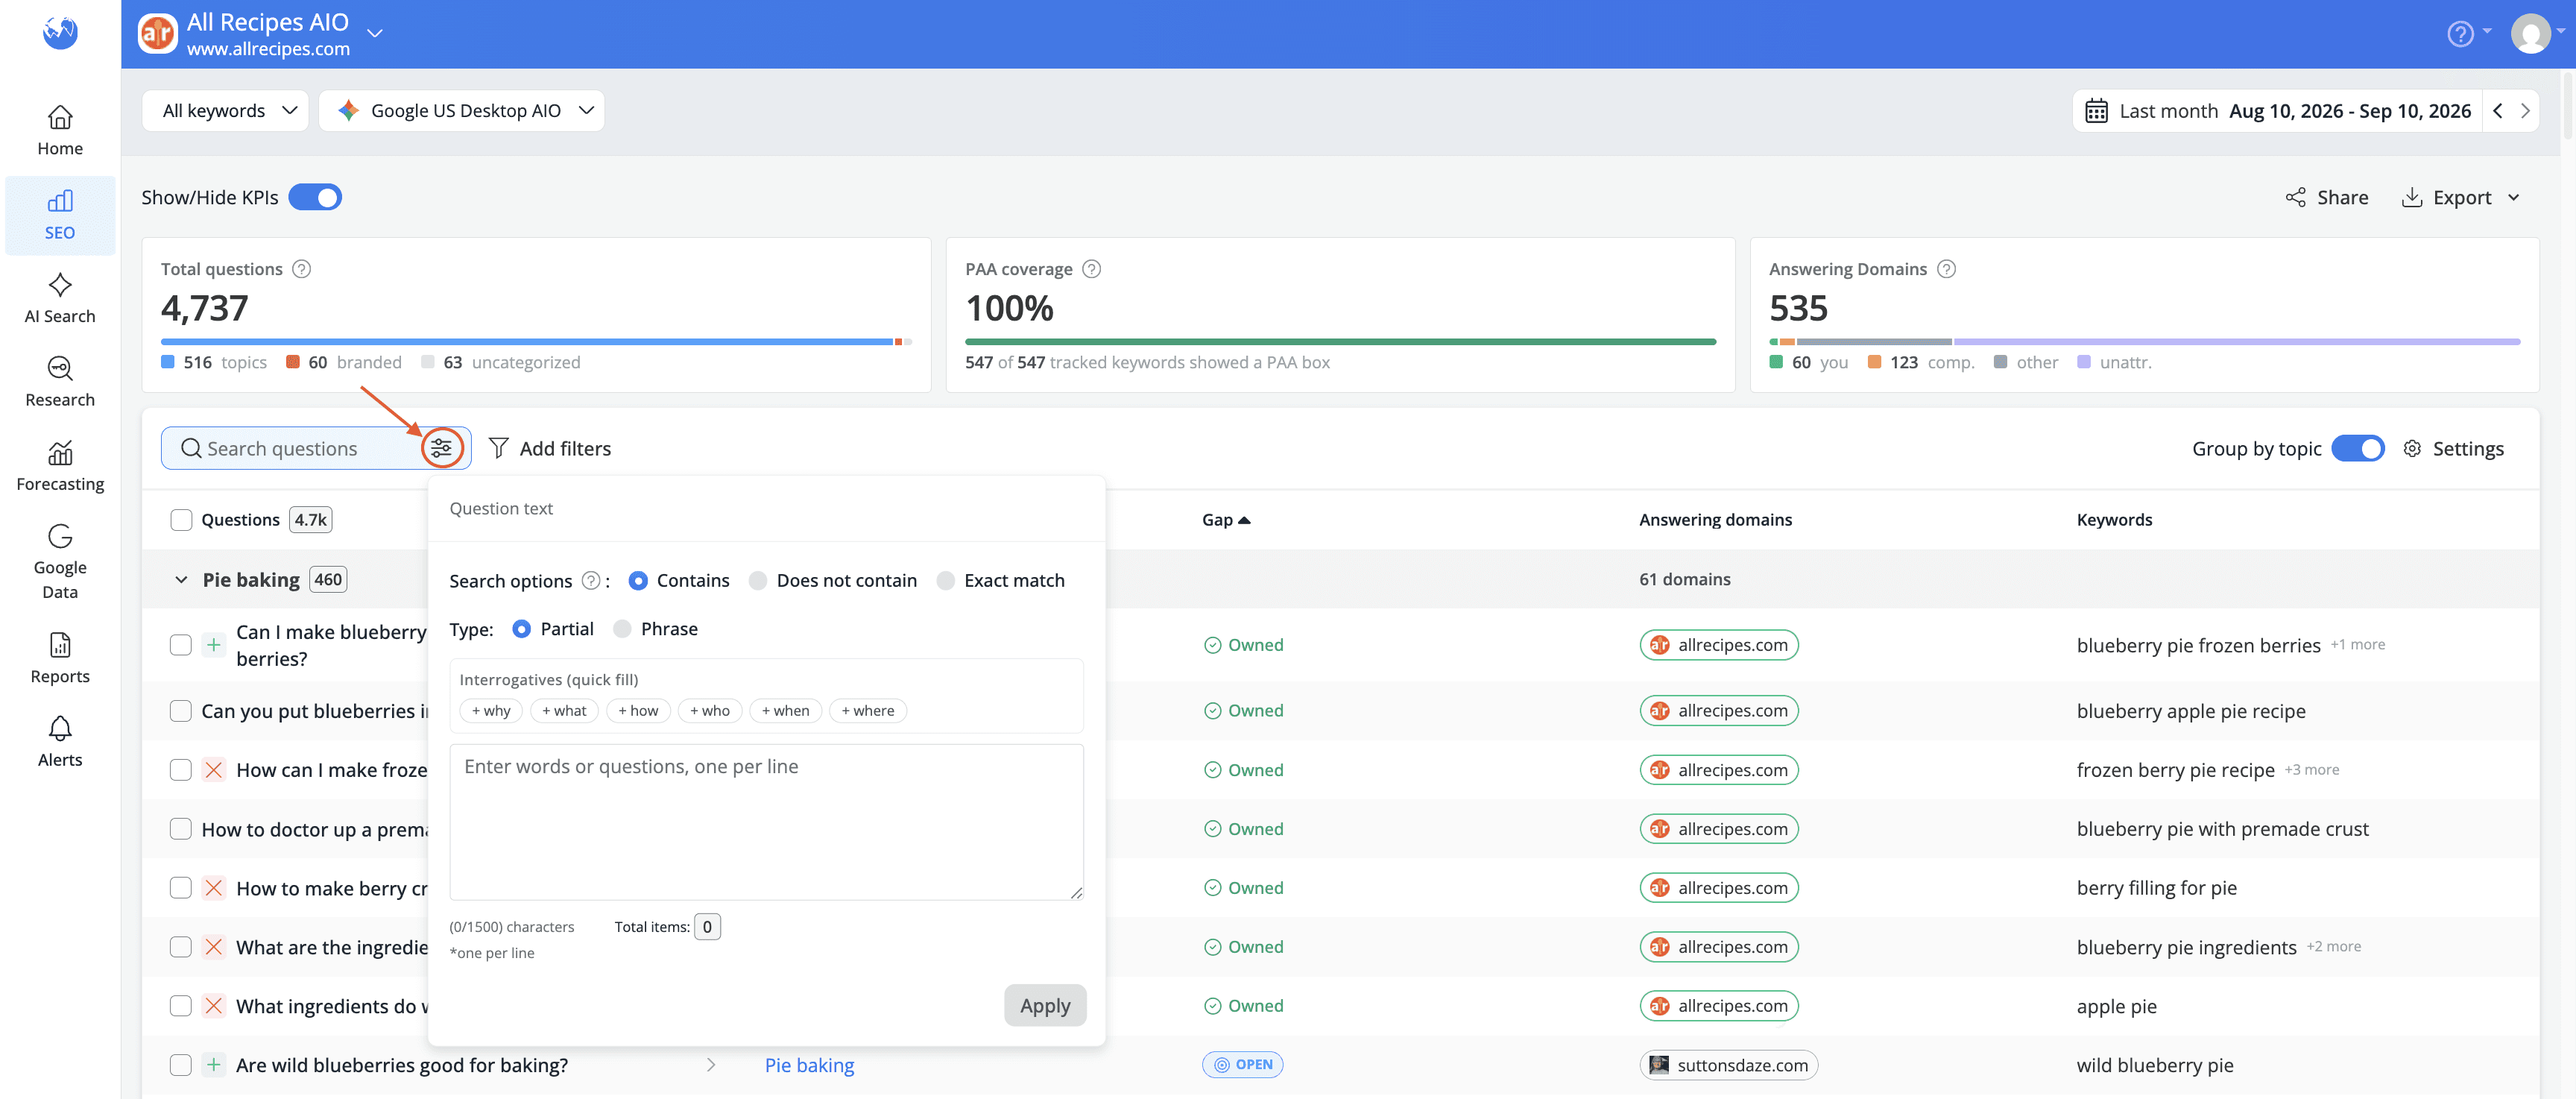Expand the All Recipes AIO project switcher
The height and width of the screenshot is (1099, 2576).
[x=375, y=34]
